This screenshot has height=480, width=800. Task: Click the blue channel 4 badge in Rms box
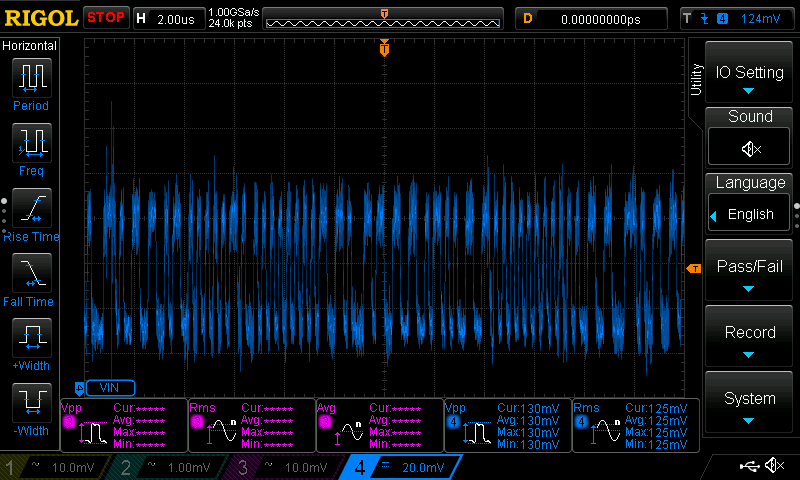coord(581,422)
